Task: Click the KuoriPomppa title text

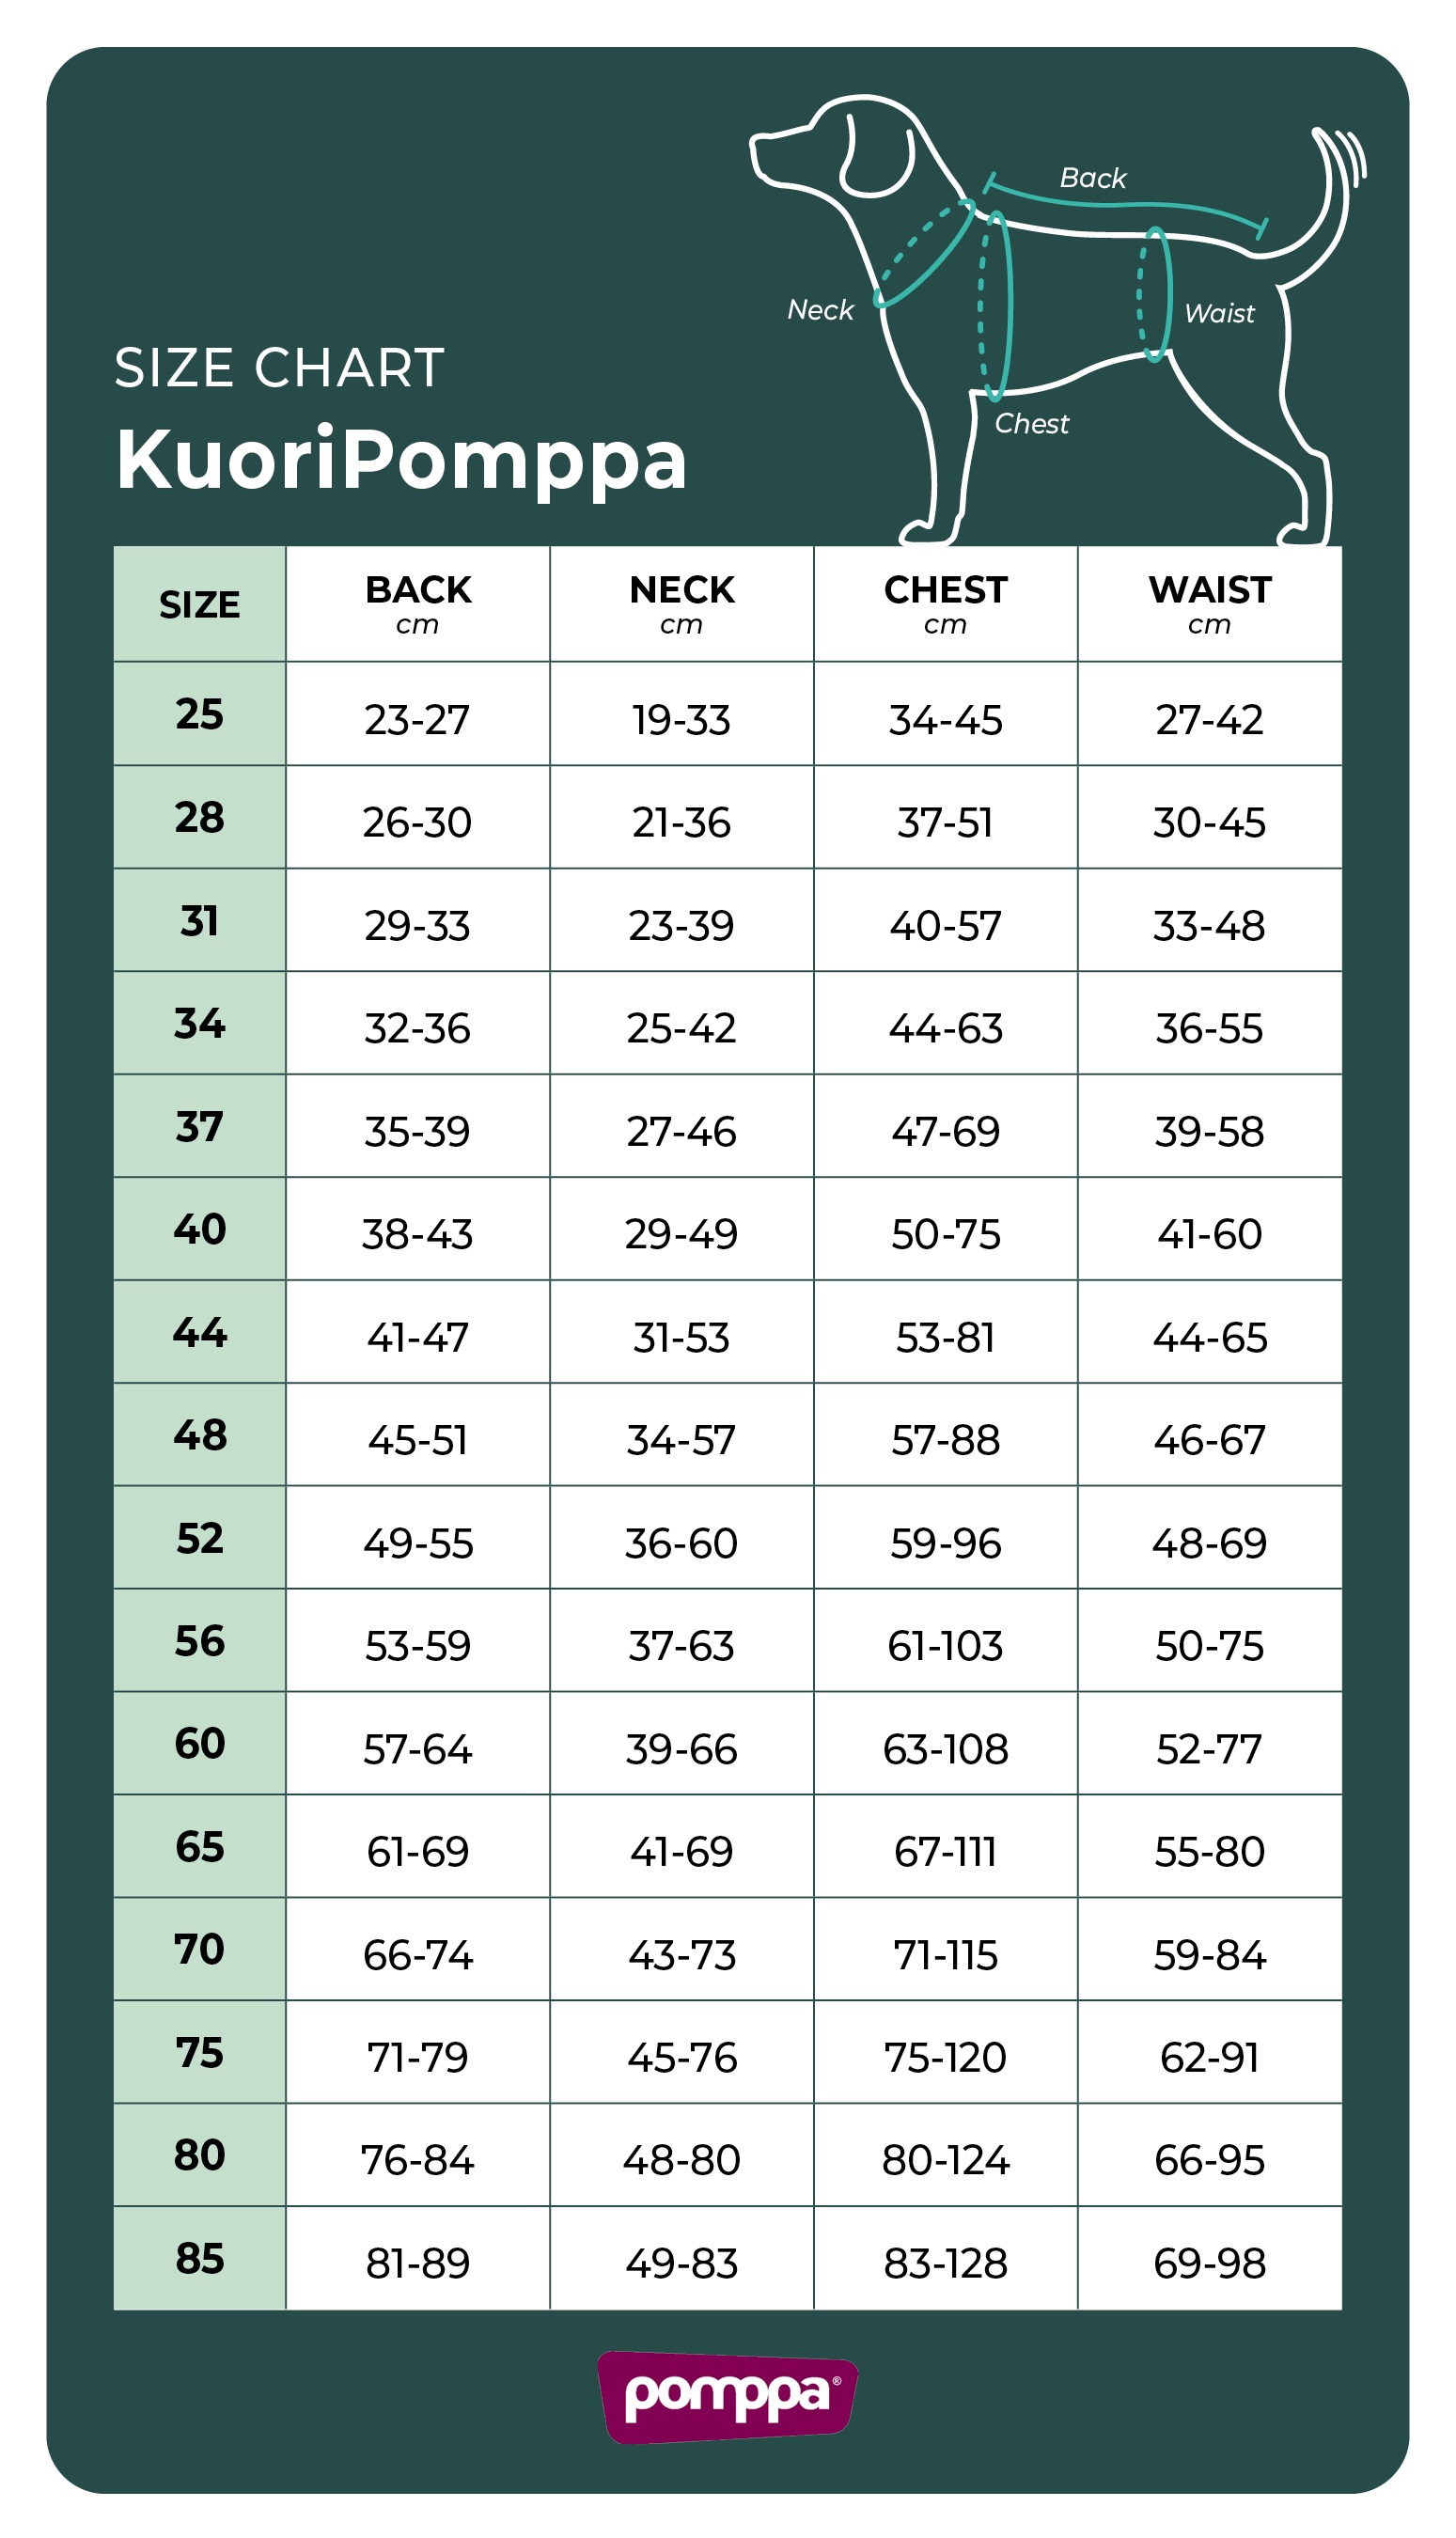Action: coord(401,460)
